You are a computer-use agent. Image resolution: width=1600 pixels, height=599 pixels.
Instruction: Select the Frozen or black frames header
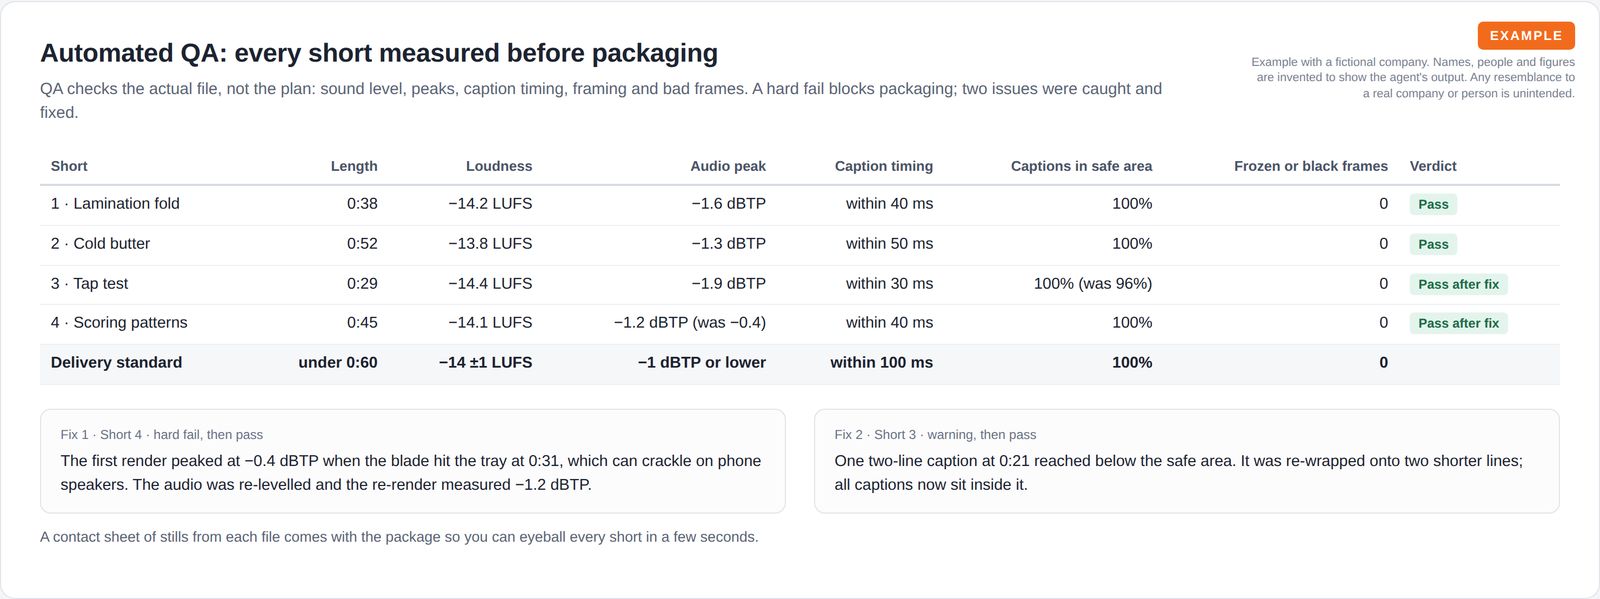(1311, 166)
